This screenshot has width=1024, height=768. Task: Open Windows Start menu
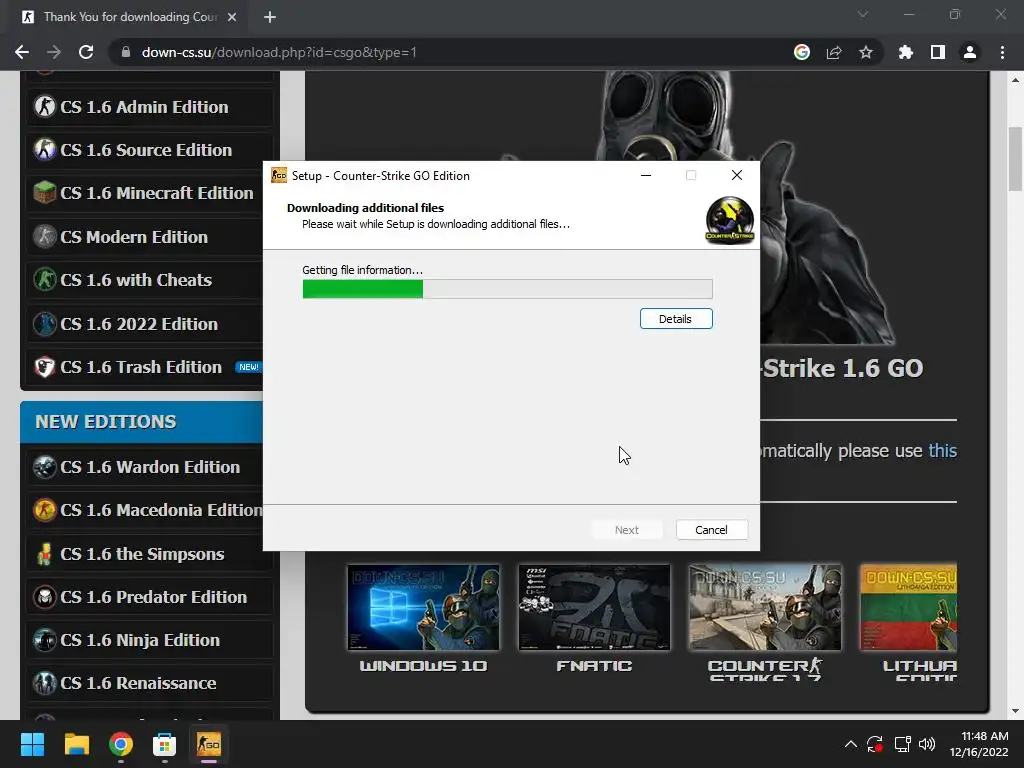pyautogui.click(x=32, y=744)
